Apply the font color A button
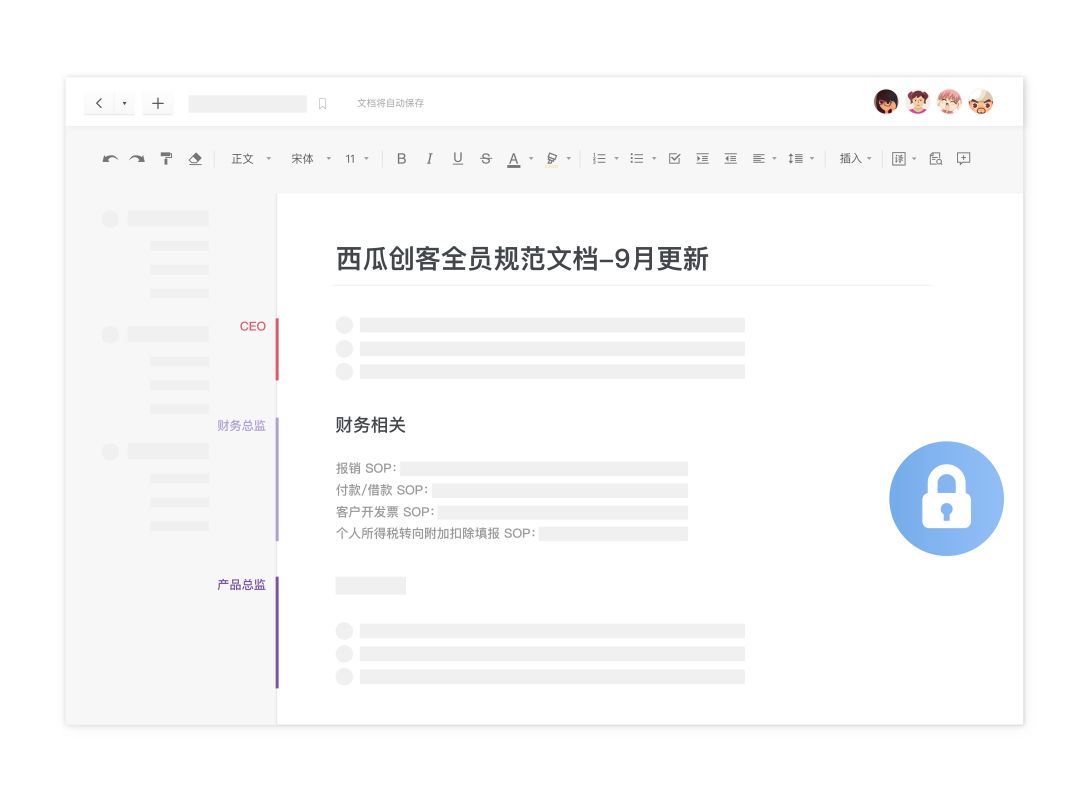This screenshot has width=1080, height=803. point(513,160)
